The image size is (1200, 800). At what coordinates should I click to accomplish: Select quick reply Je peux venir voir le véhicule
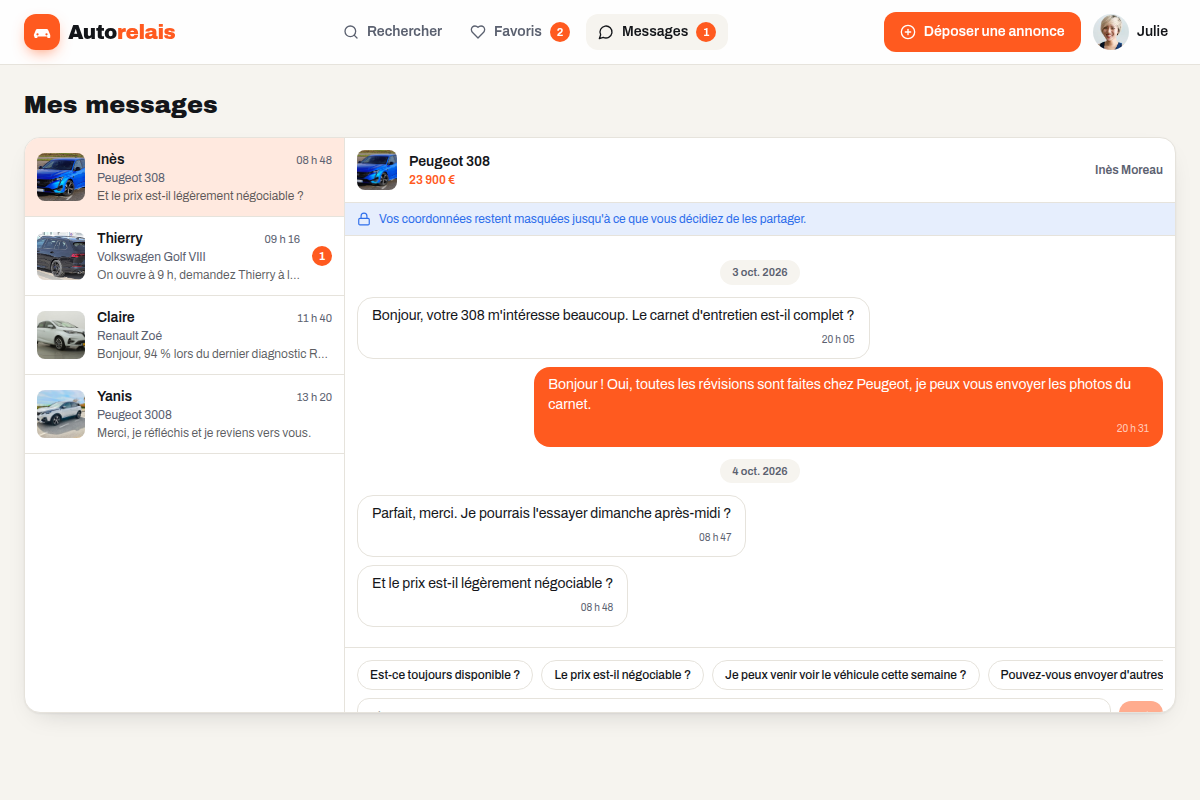[846, 675]
